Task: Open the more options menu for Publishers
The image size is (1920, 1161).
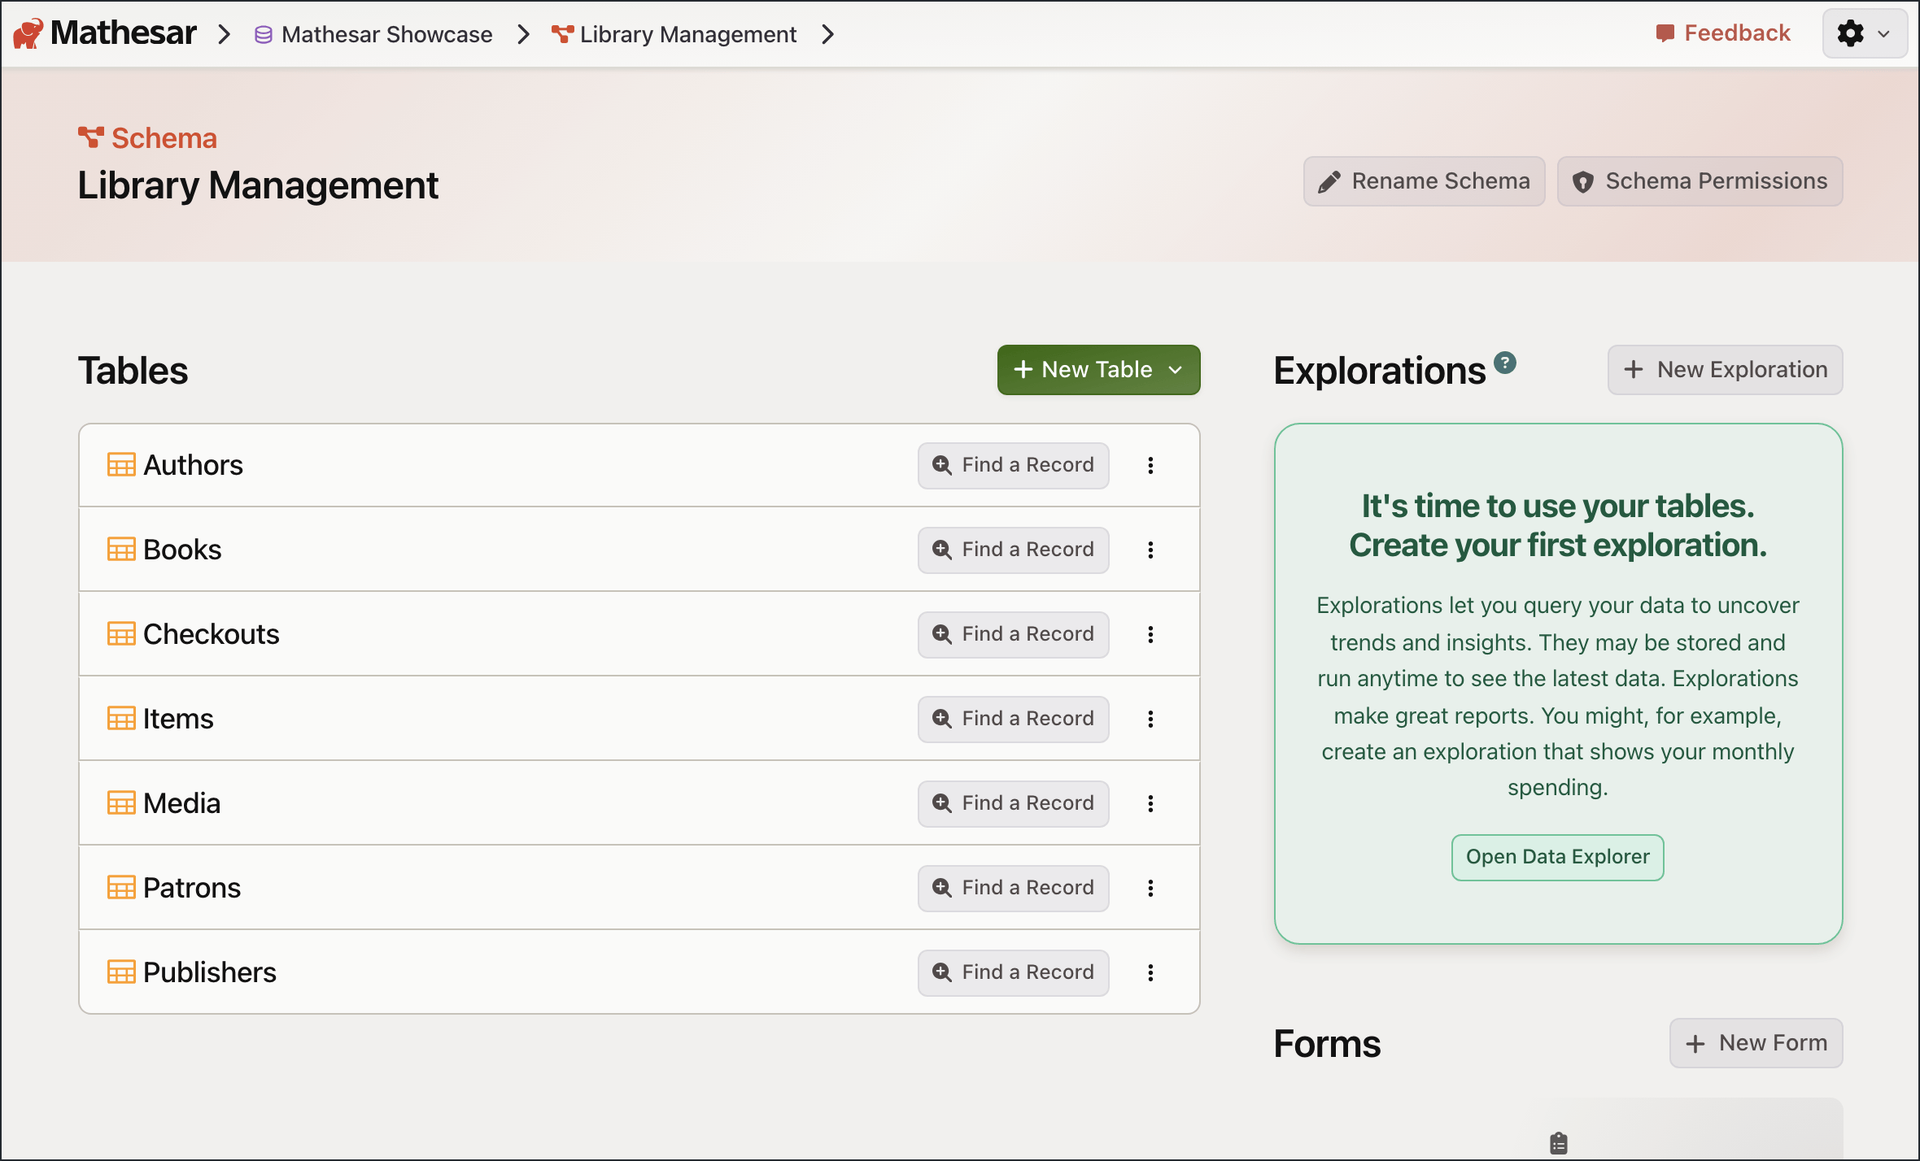Action: click(x=1151, y=973)
